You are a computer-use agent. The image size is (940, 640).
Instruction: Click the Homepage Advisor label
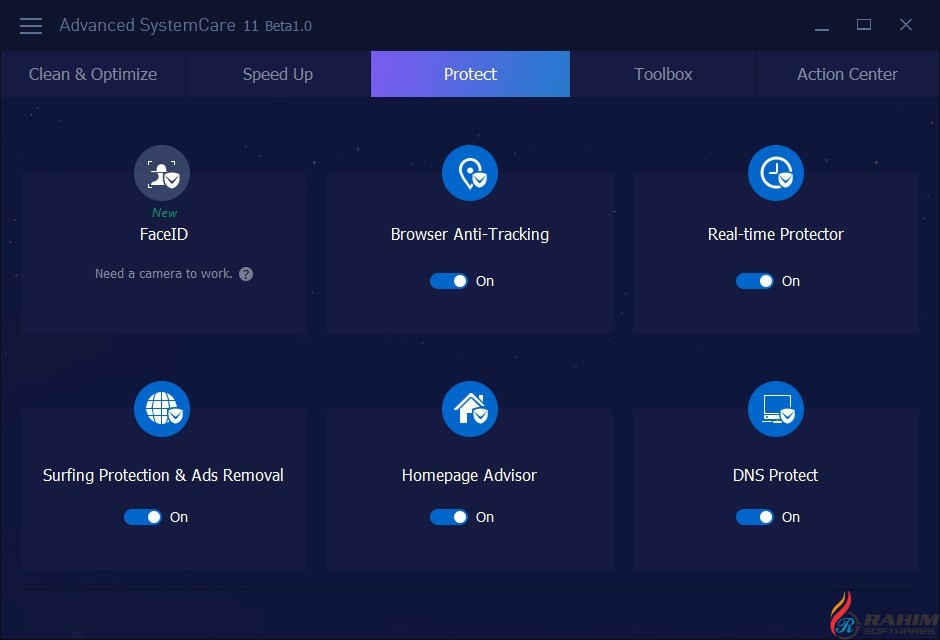[x=469, y=475]
